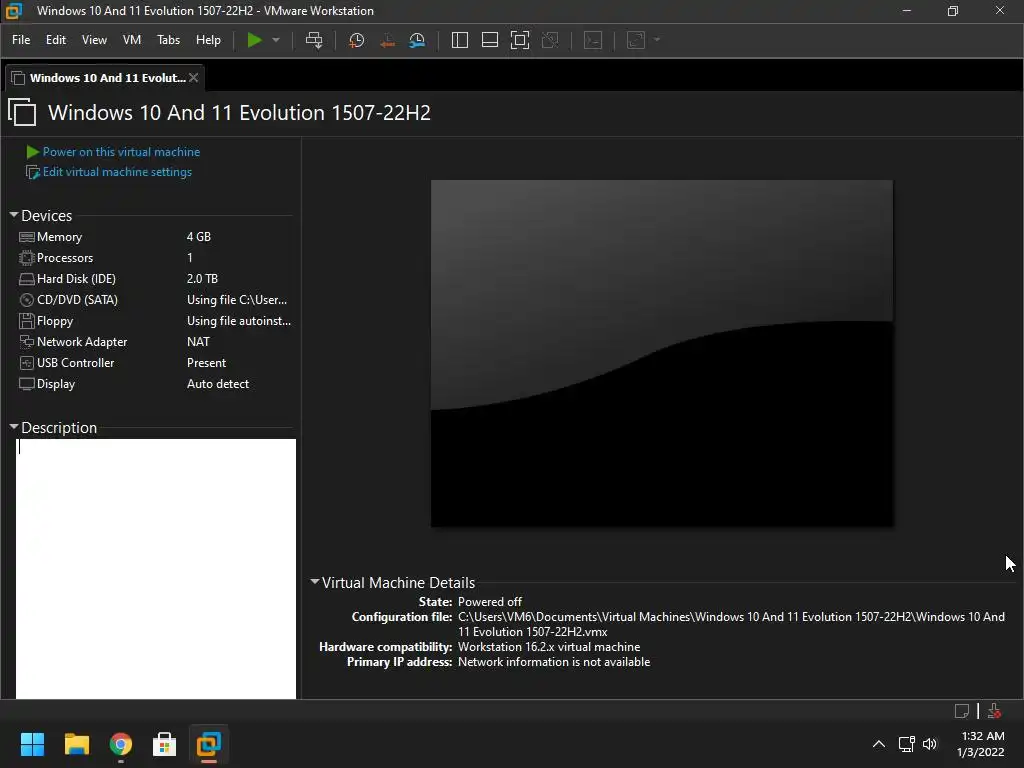Click into the Description text box
The image size is (1024, 768).
[155, 568]
